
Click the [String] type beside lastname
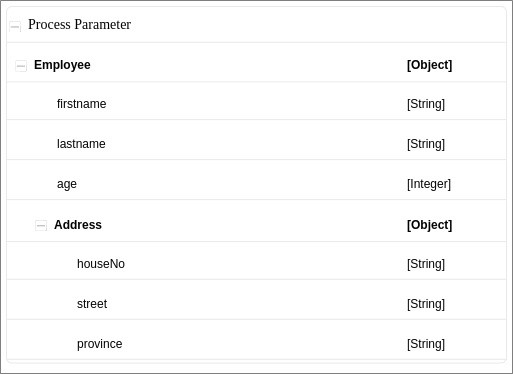426,144
